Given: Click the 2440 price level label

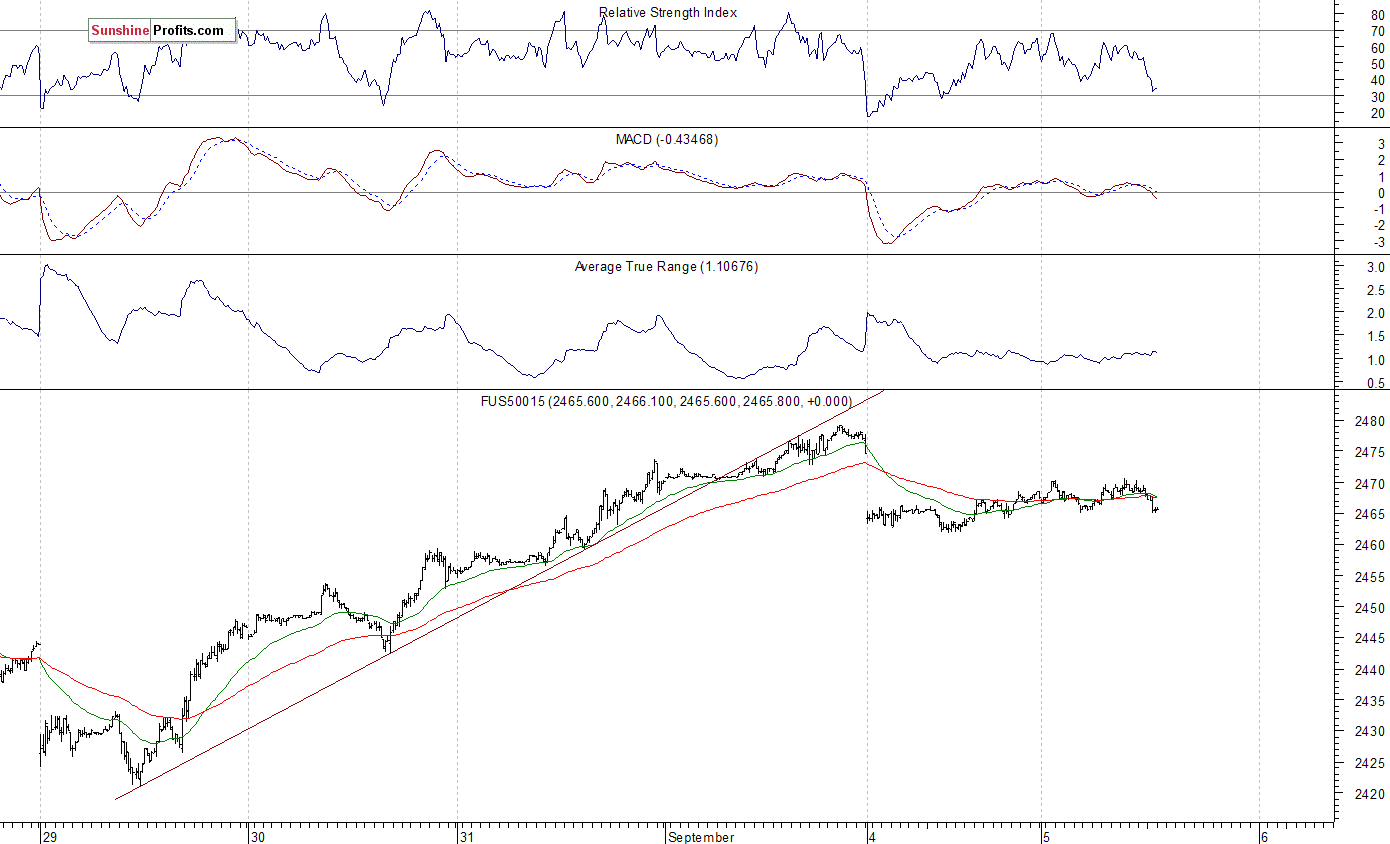Looking at the screenshot, I should [1371, 670].
